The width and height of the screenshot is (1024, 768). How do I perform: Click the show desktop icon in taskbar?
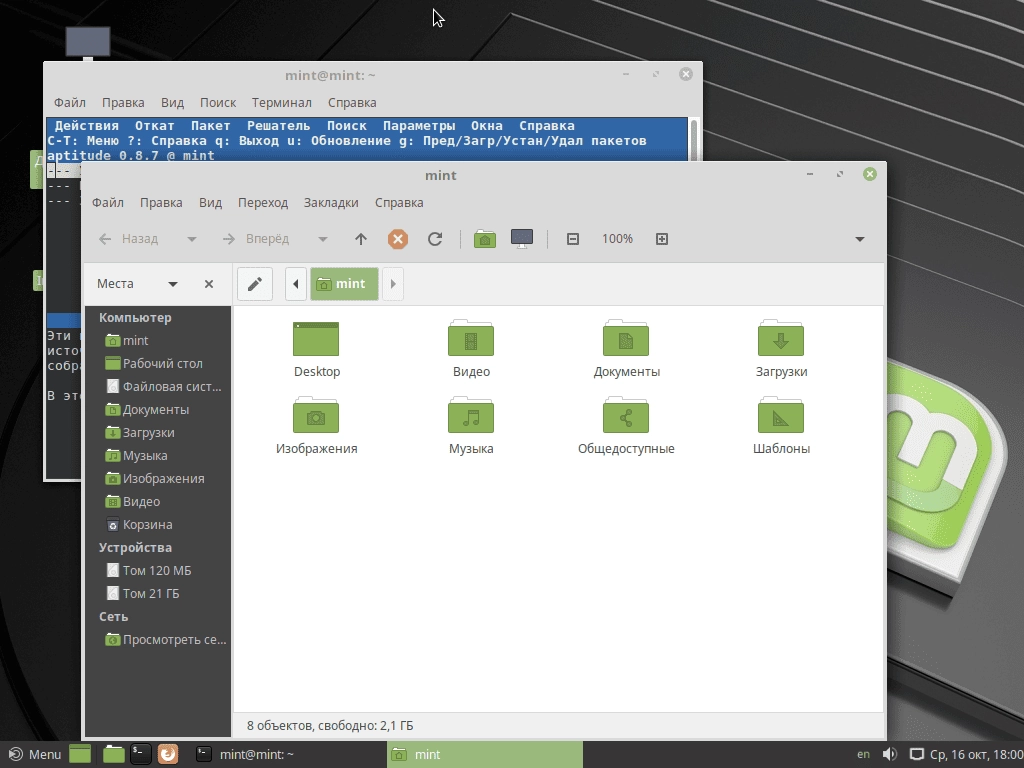click(80, 754)
